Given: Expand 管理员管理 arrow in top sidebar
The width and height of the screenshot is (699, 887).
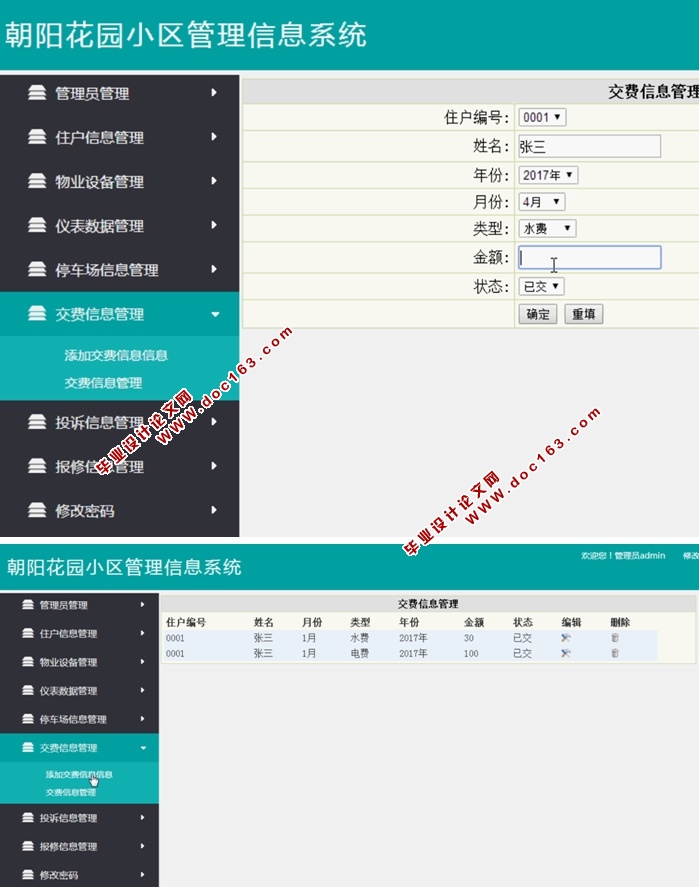Looking at the screenshot, I should coord(214,92).
